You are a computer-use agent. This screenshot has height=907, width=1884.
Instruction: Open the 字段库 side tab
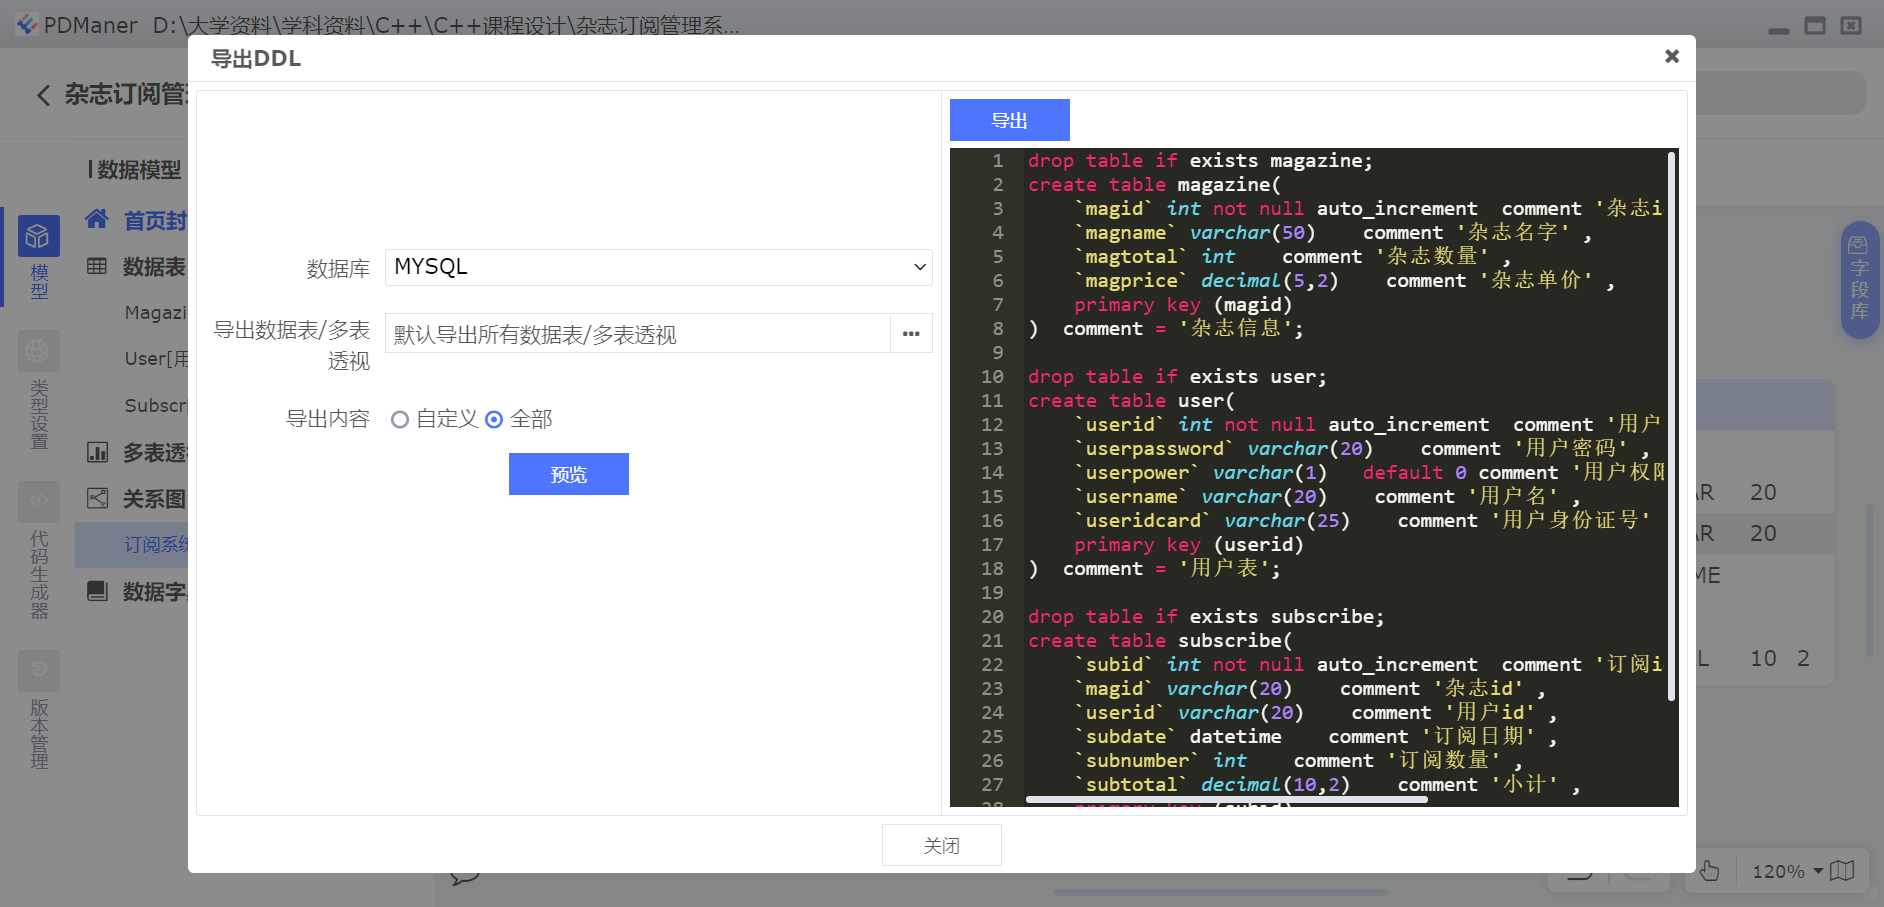[1859, 281]
